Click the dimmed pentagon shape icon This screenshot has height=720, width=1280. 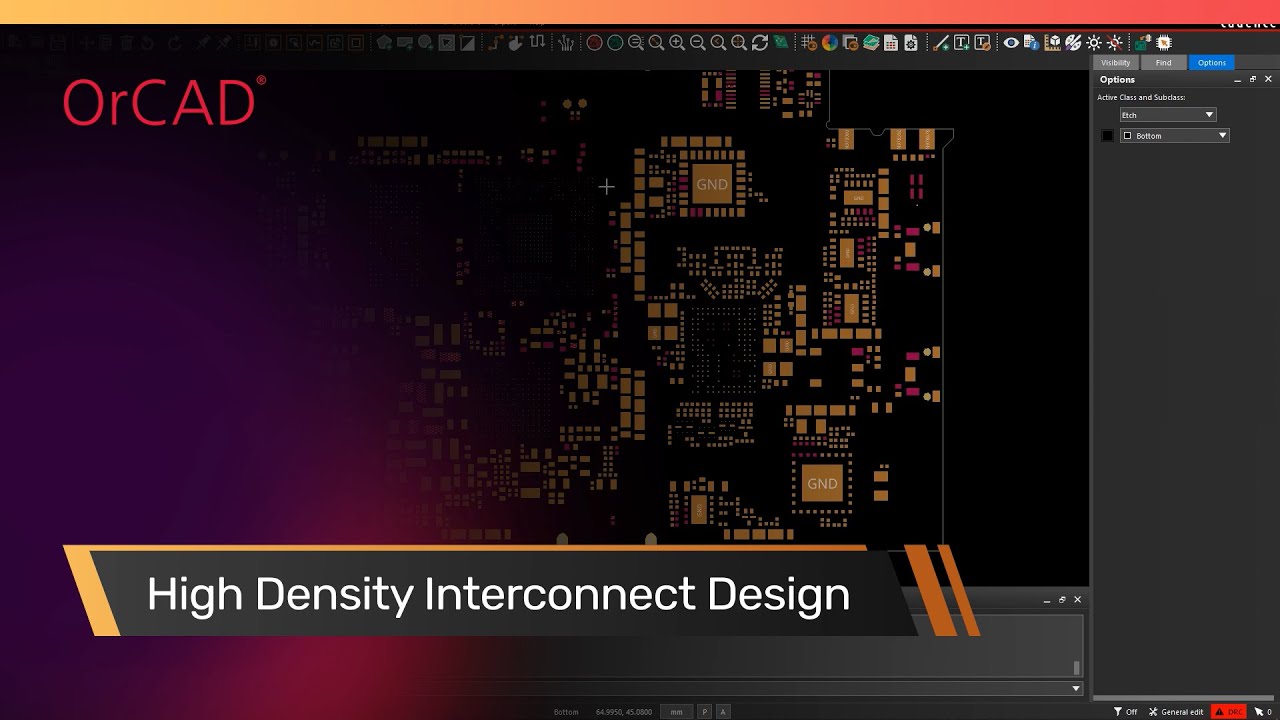pyautogui.click(x=384, y=43)
